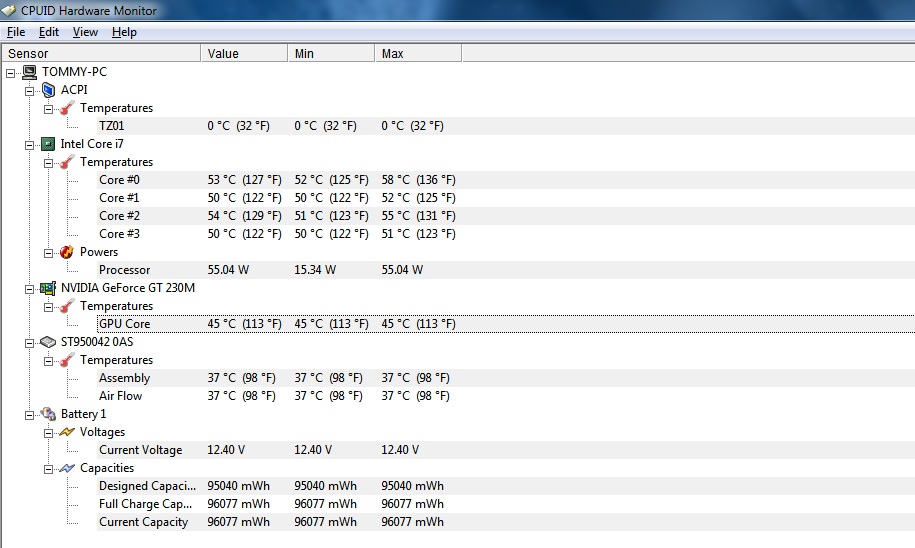The width and height of the screenshot is (915, 548).
Task: Select the GPU Core row
Action: click(x=505, y=324)
